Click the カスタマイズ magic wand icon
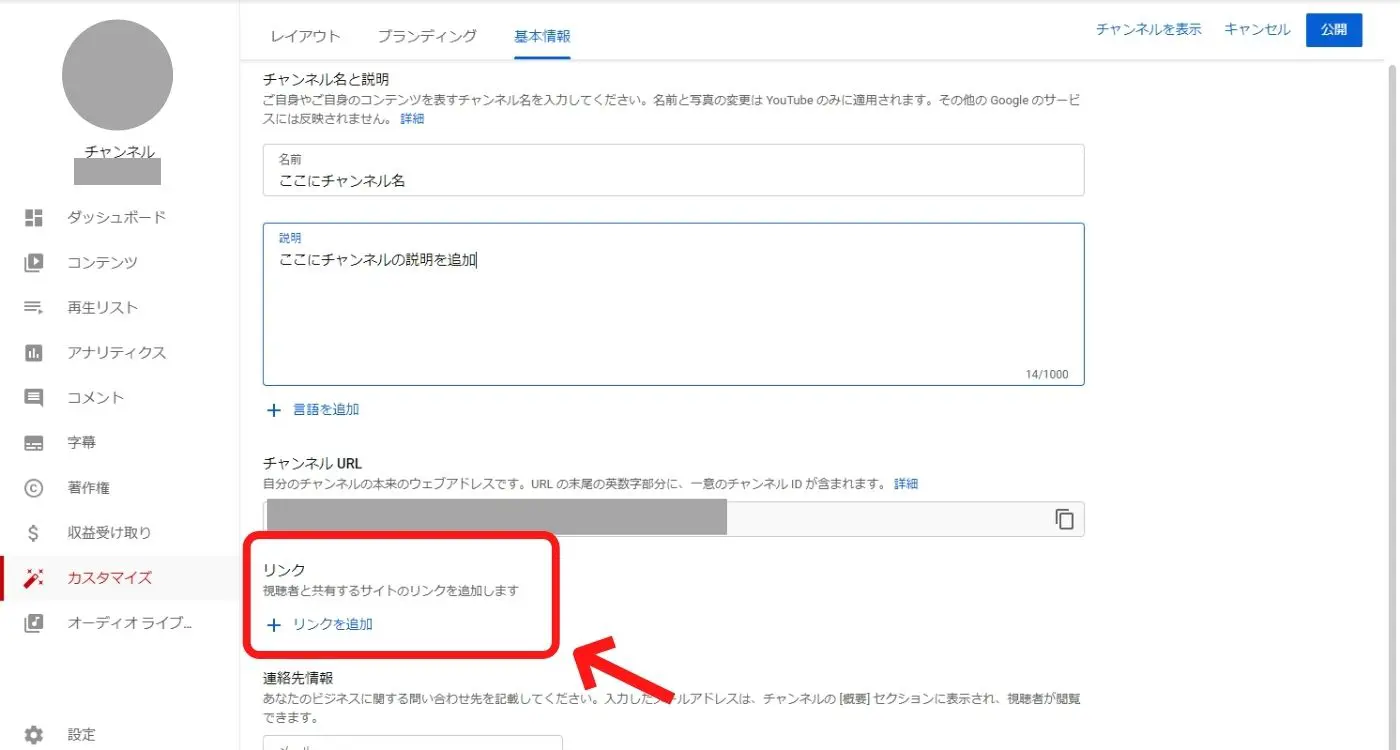The width and height of the screenshot is (1400, 750). pyautogui.click(x=34, y=578)
